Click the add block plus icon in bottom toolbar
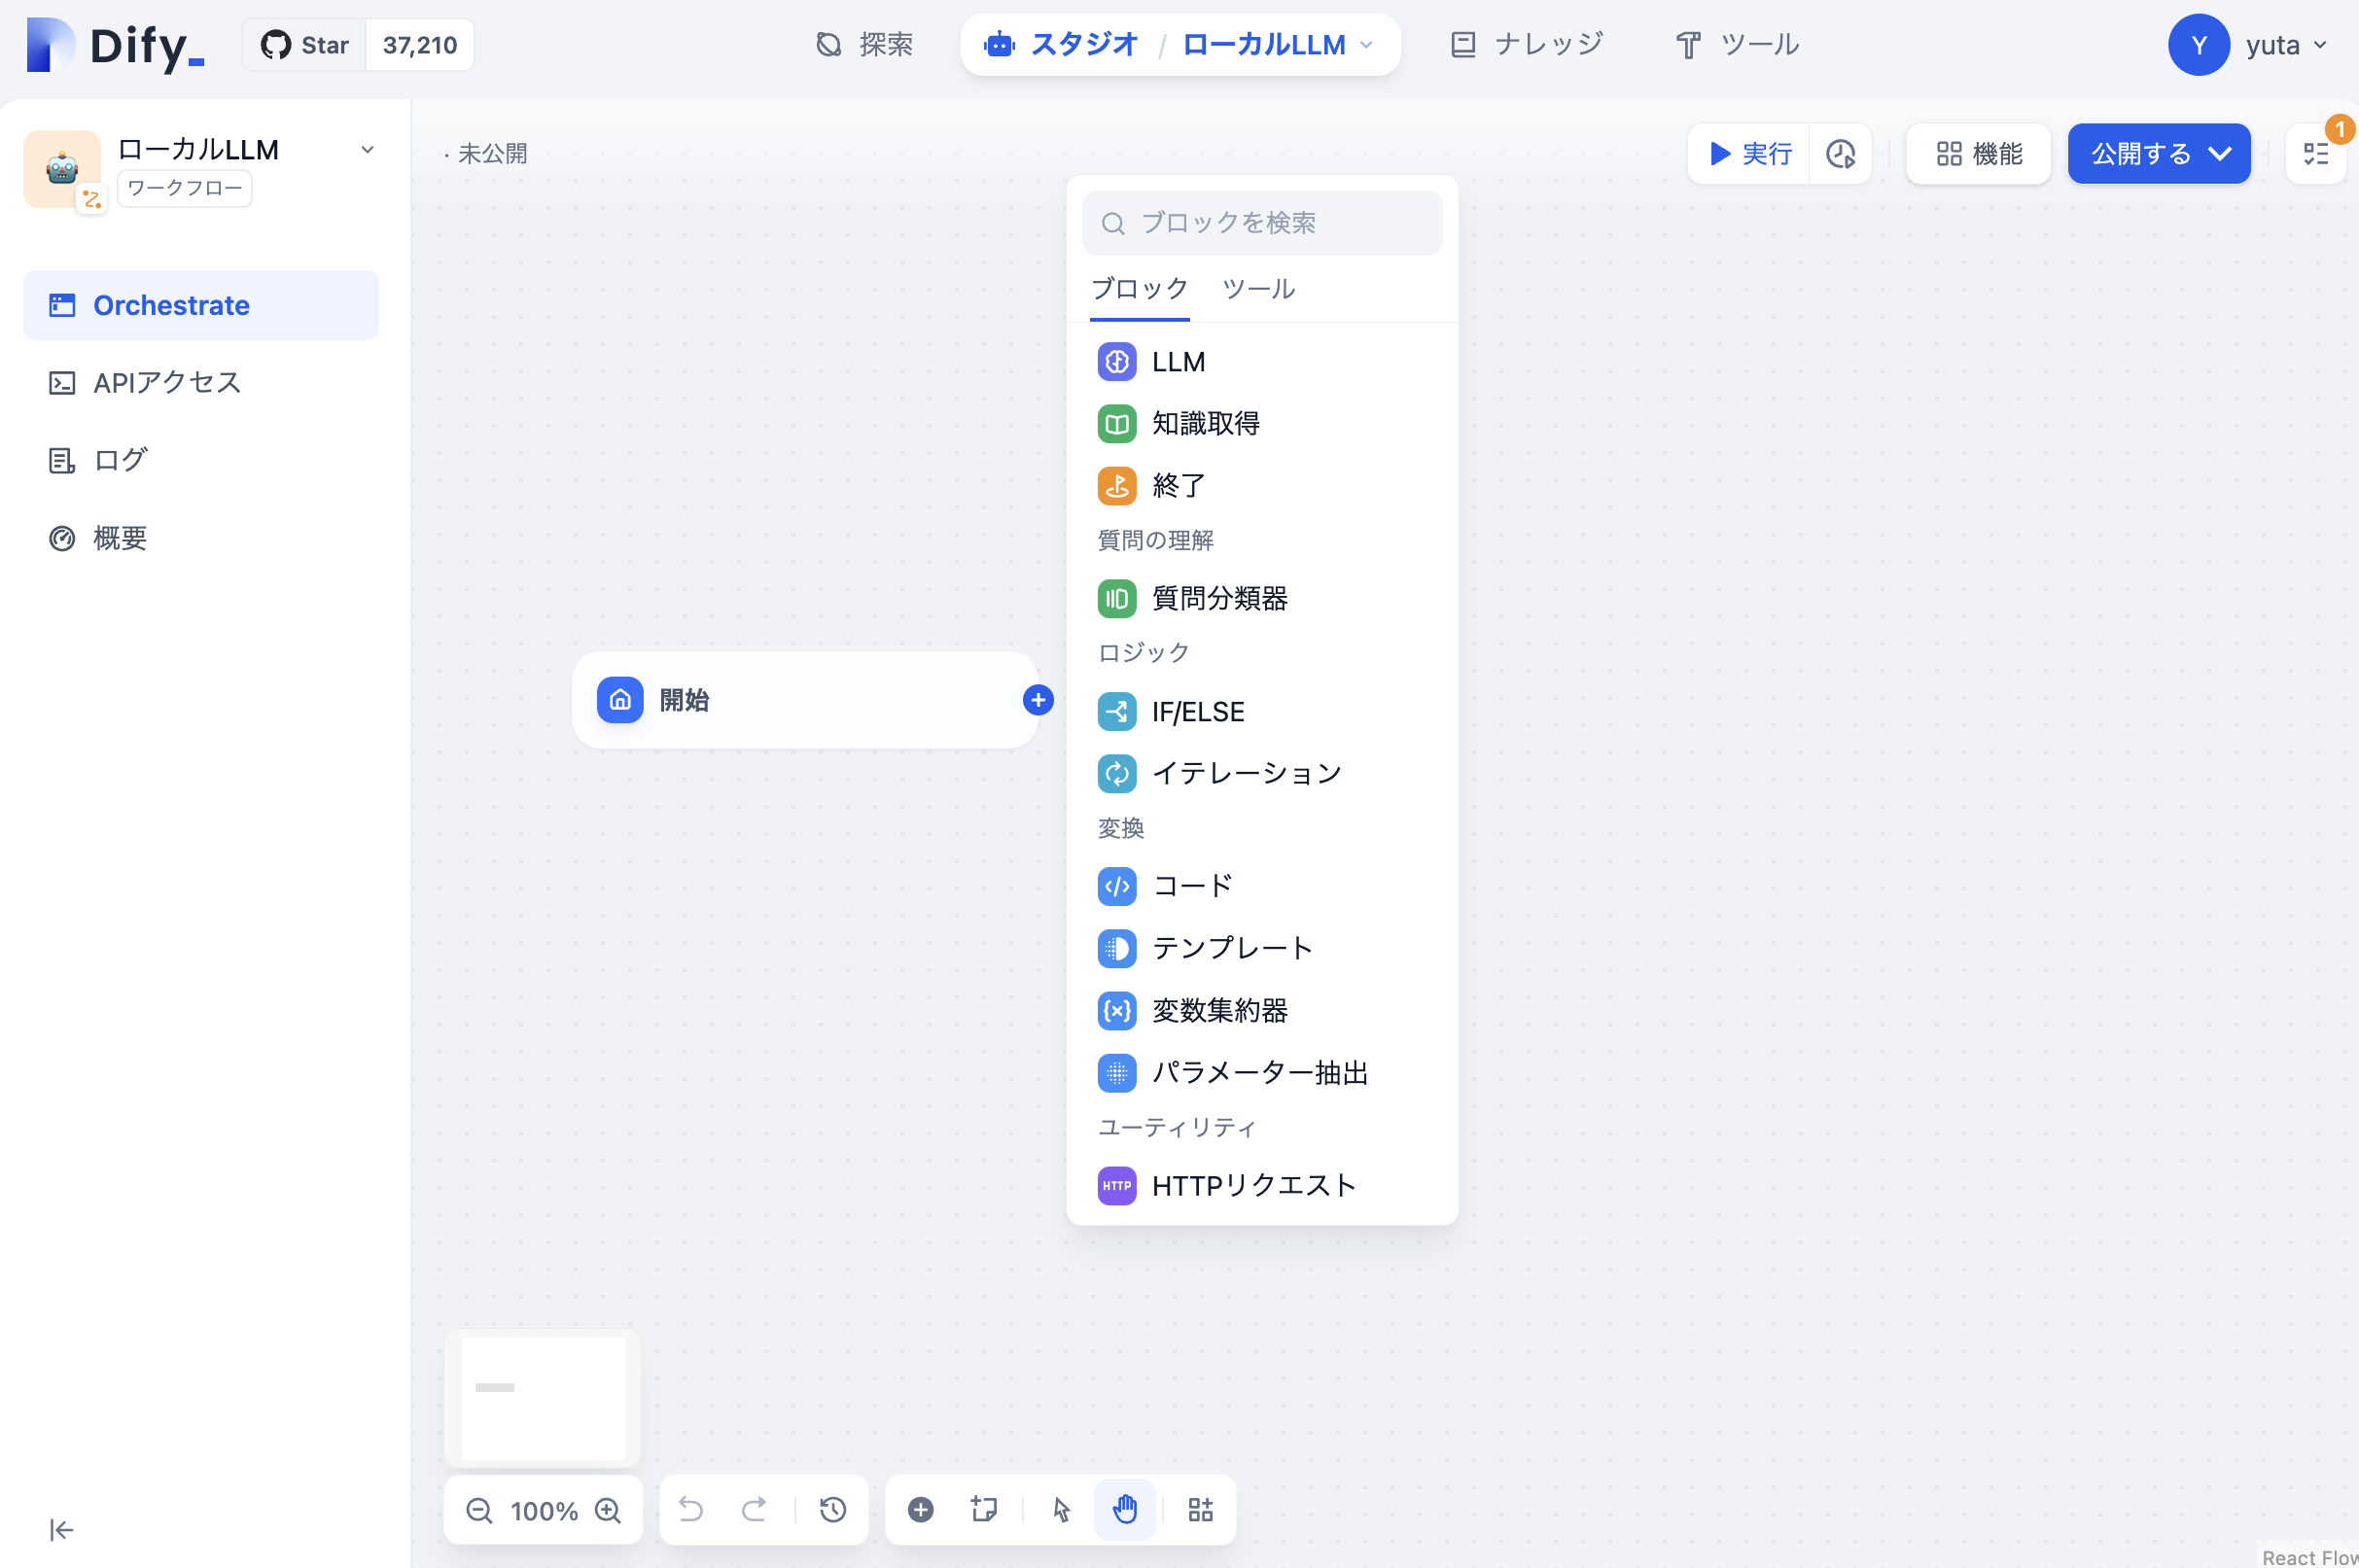The width and height of the screenshot is (2359, 1568). point(920,1510)
